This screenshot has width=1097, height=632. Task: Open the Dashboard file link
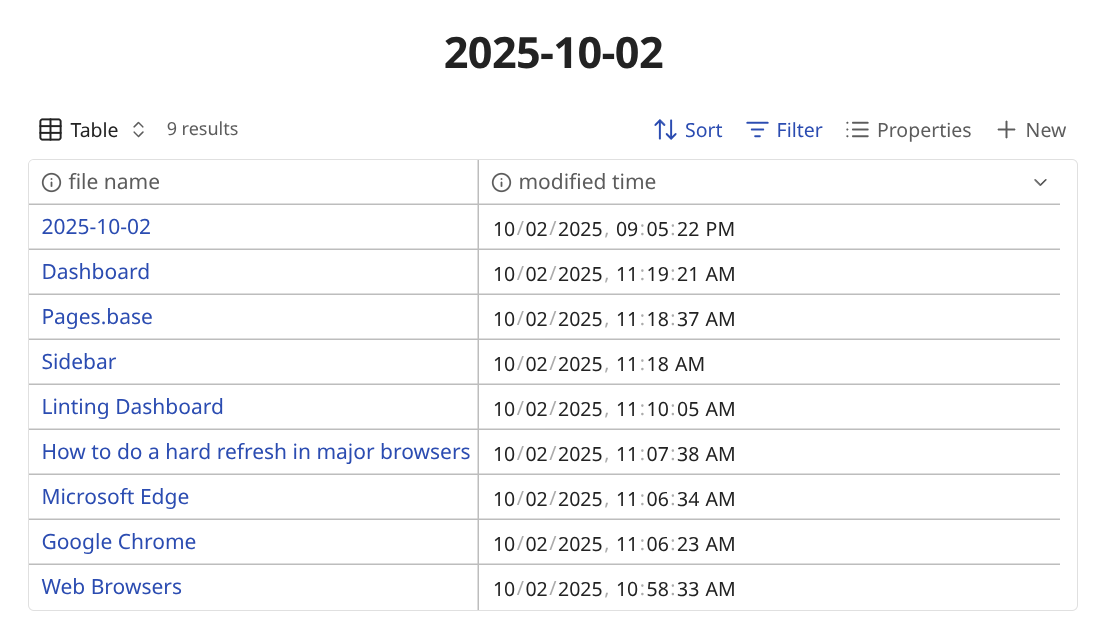coord(95,272)
